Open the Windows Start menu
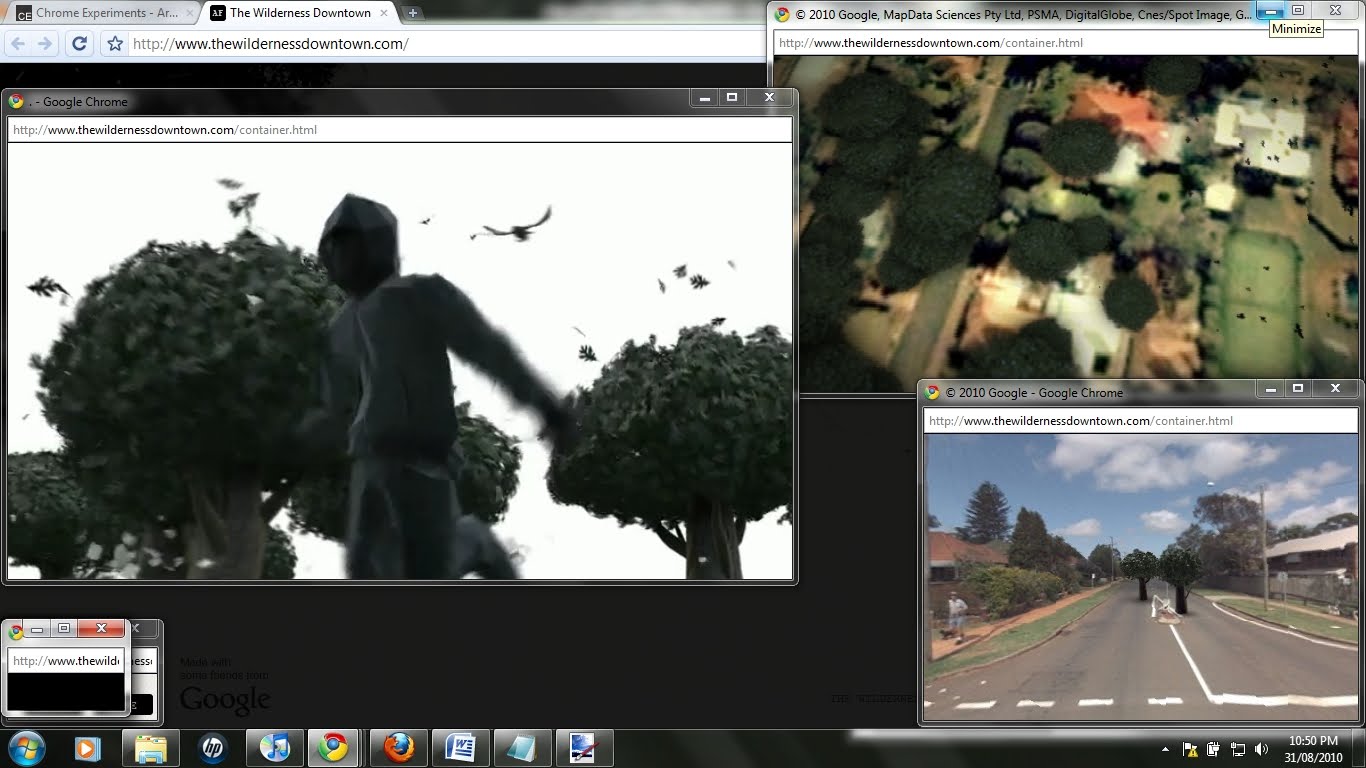The height and width of the screenshot is (768, 1366). [26, 748]
